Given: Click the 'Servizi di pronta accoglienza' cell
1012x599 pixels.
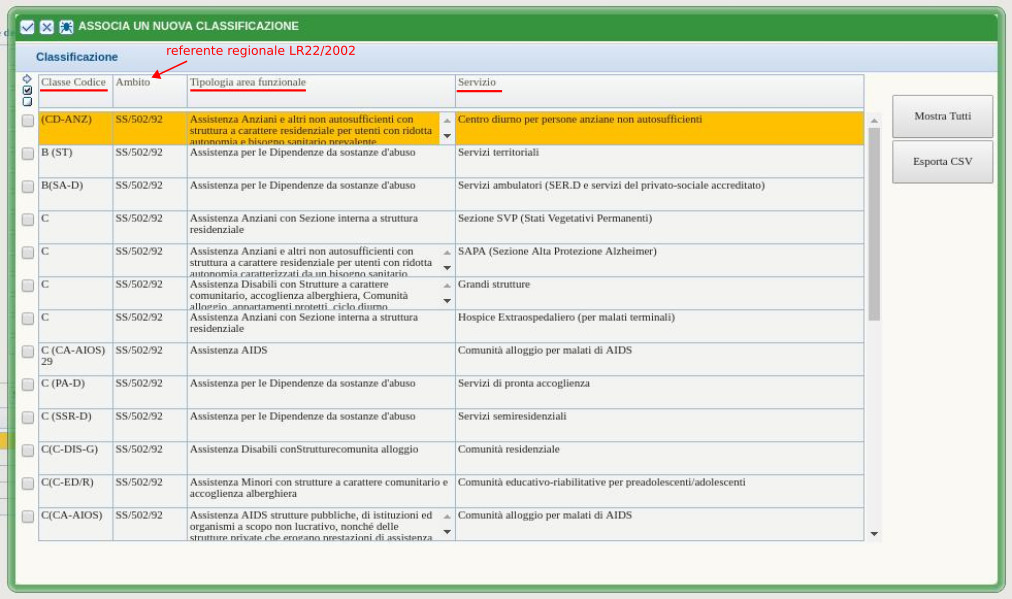Looking at the screenshot, I should pyautogui.click(x=660, y=392).
